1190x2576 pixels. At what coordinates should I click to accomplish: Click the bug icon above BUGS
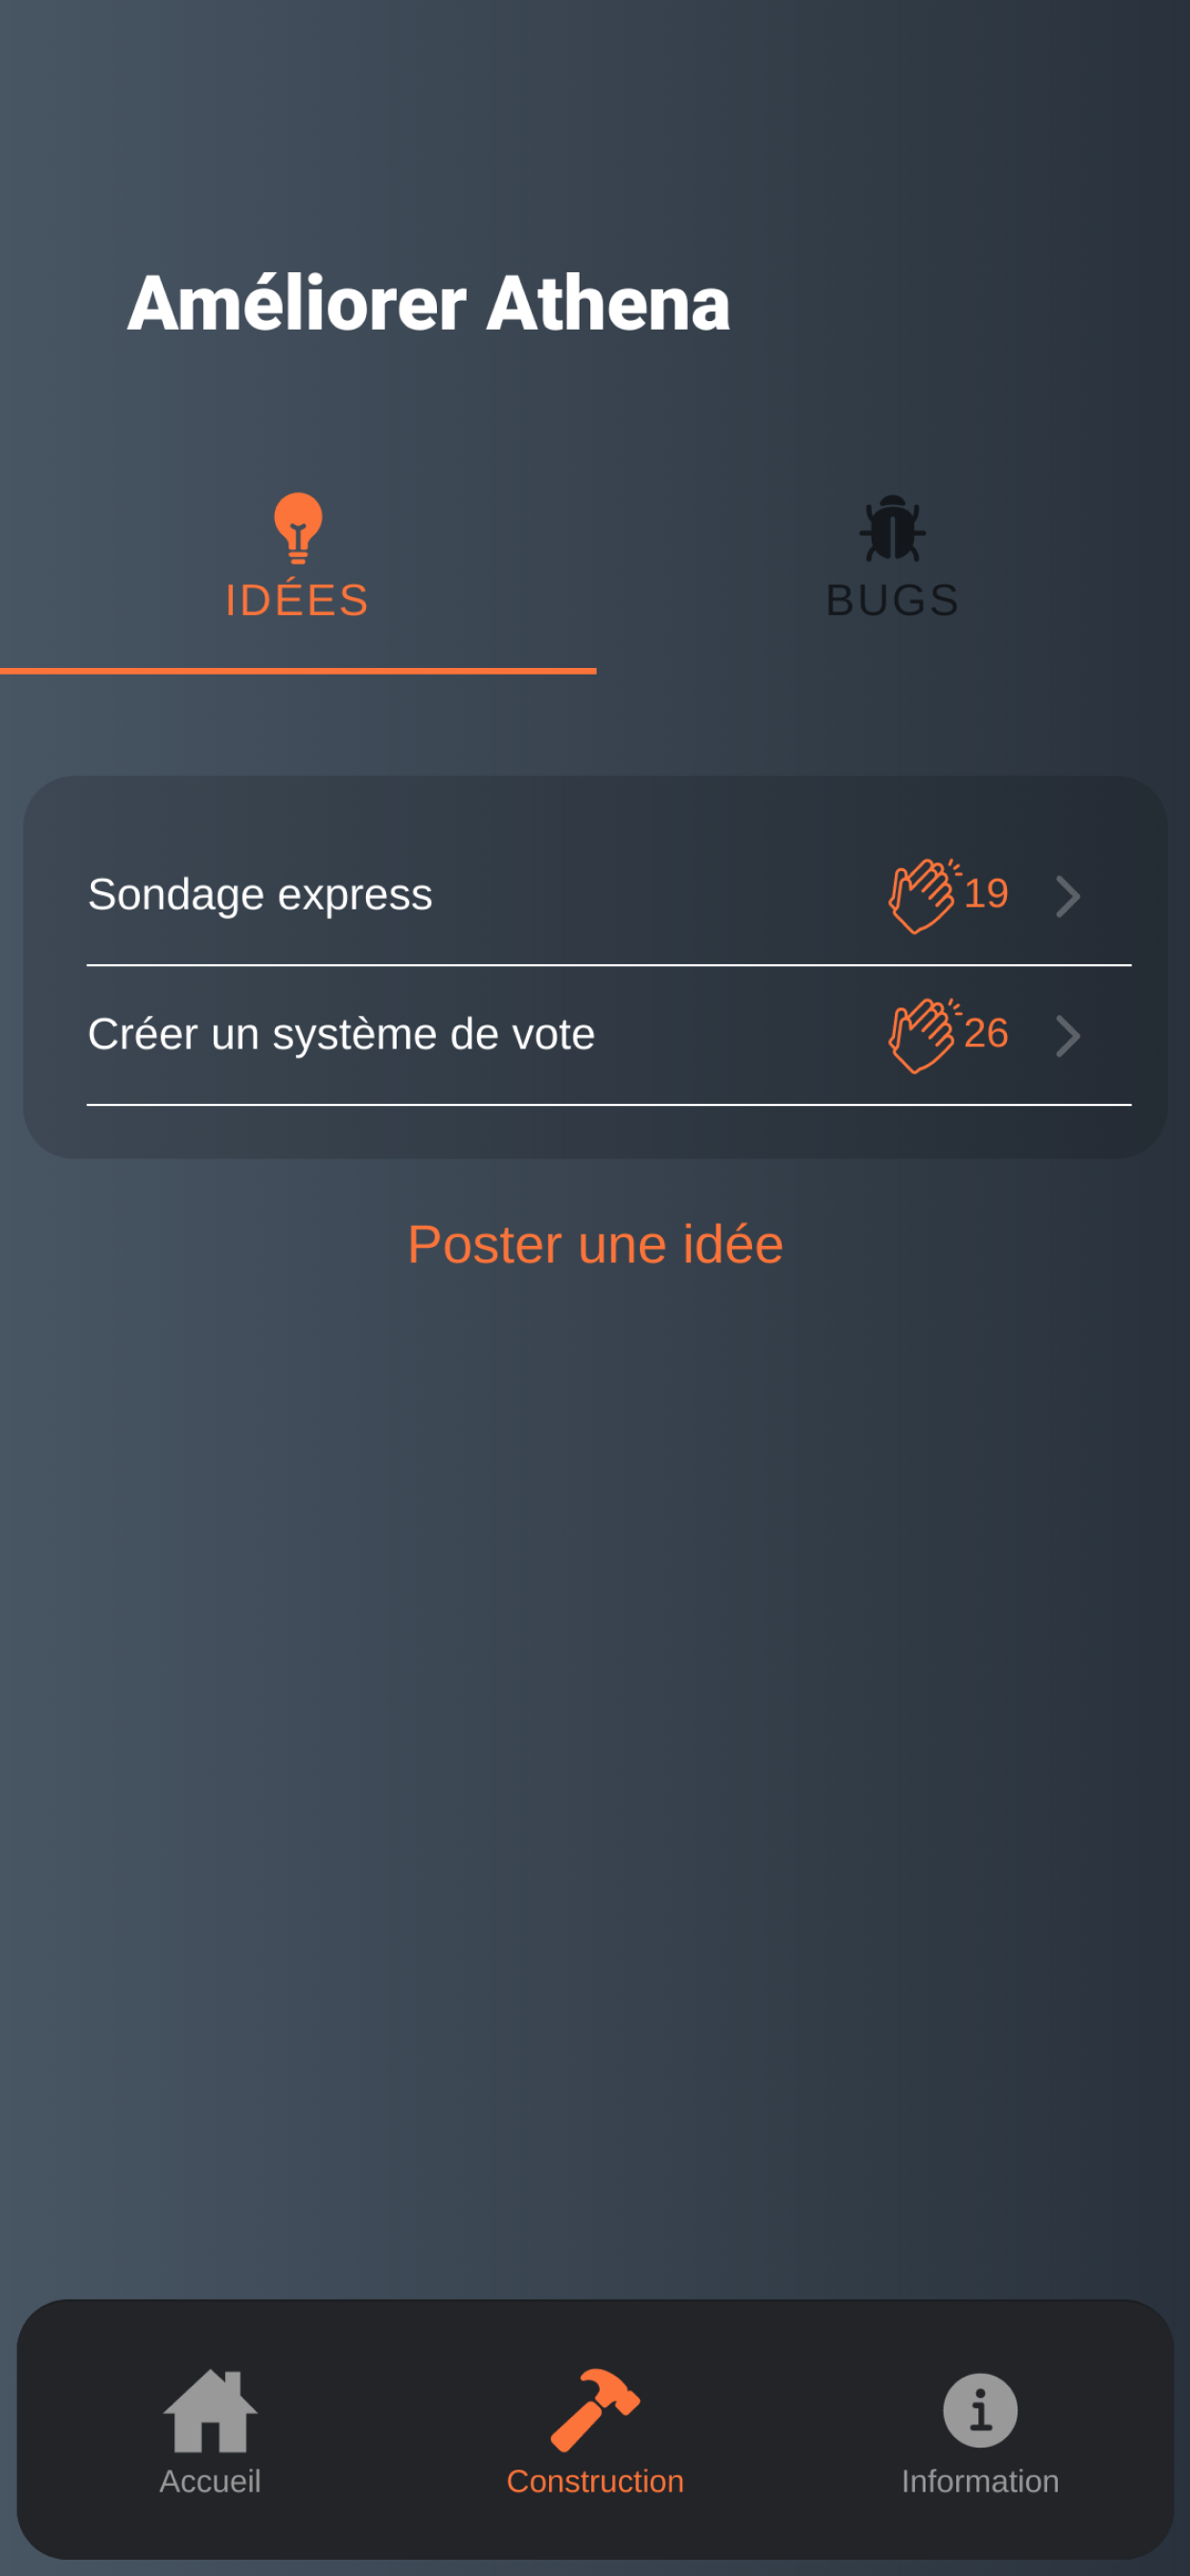[892, 528]
